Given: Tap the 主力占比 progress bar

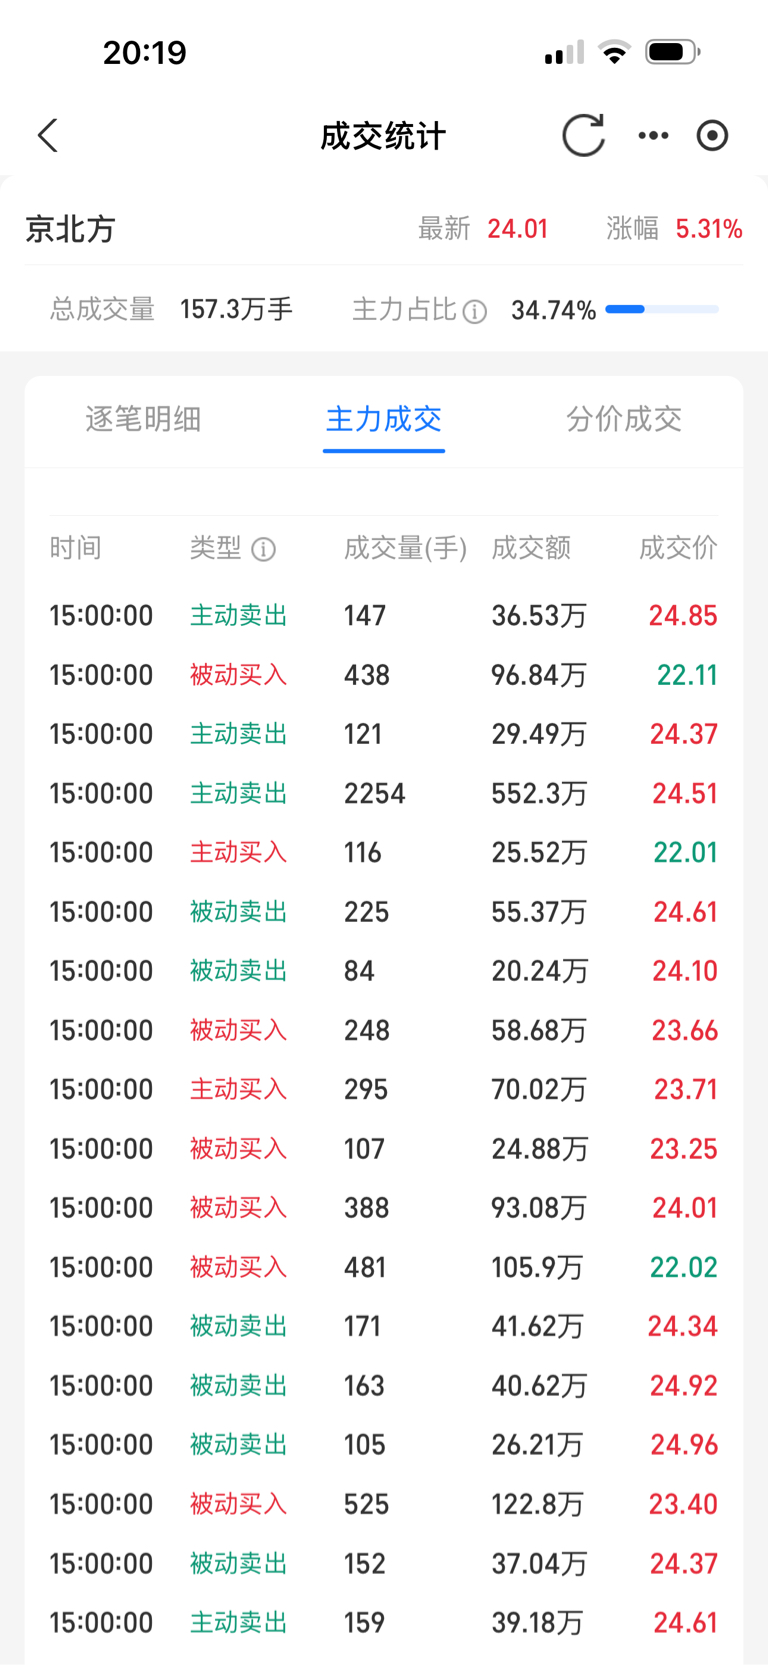Looking at the screenshot, I should [x=662, y=310].
